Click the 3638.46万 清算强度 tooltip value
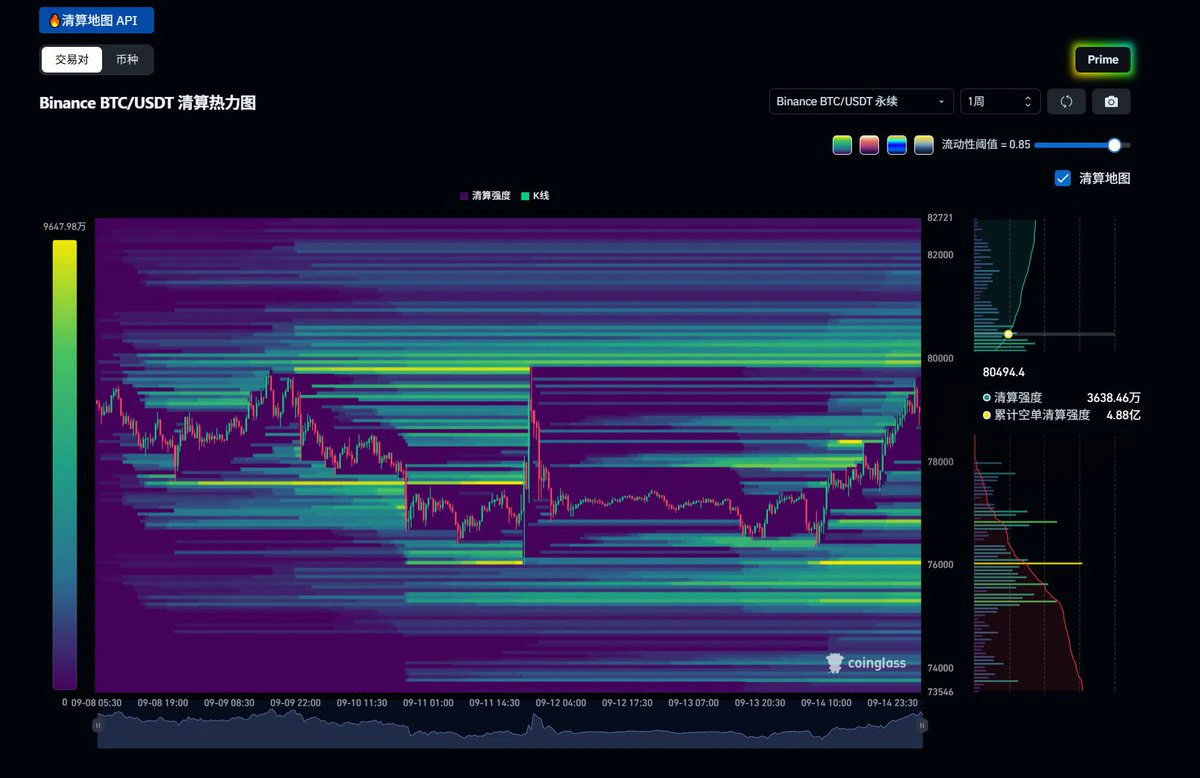Screen dimensions: 1200x778 1114,397
